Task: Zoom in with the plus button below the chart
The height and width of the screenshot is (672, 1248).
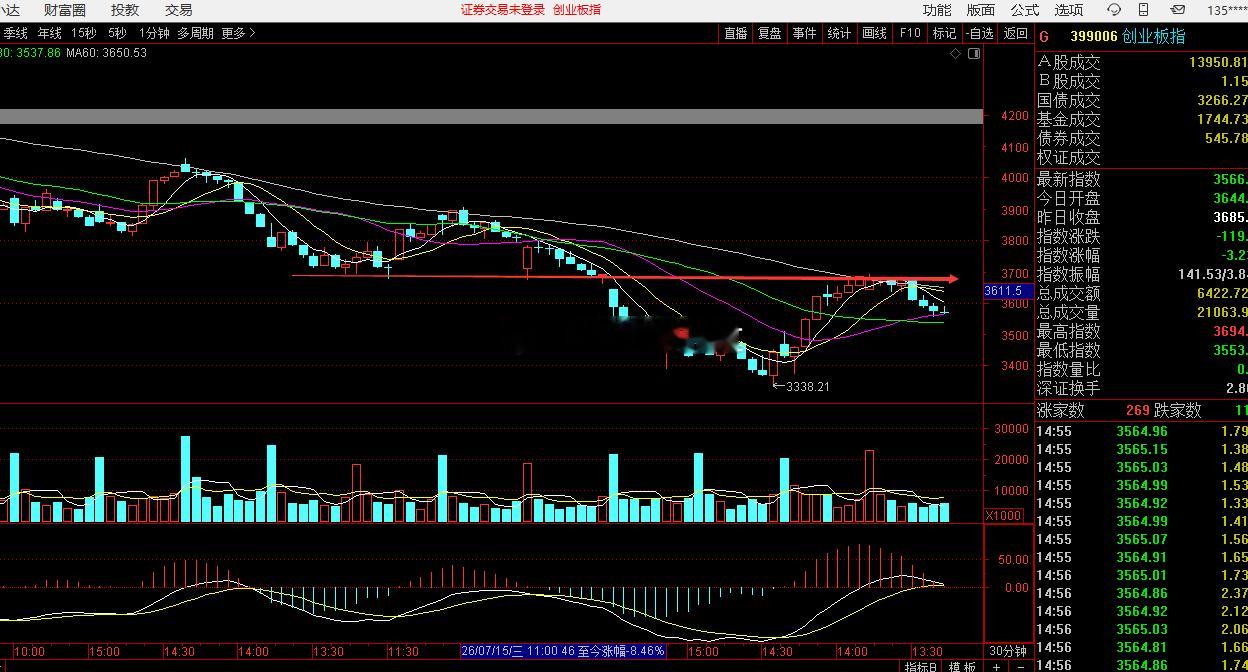Action: coord(996,666)
